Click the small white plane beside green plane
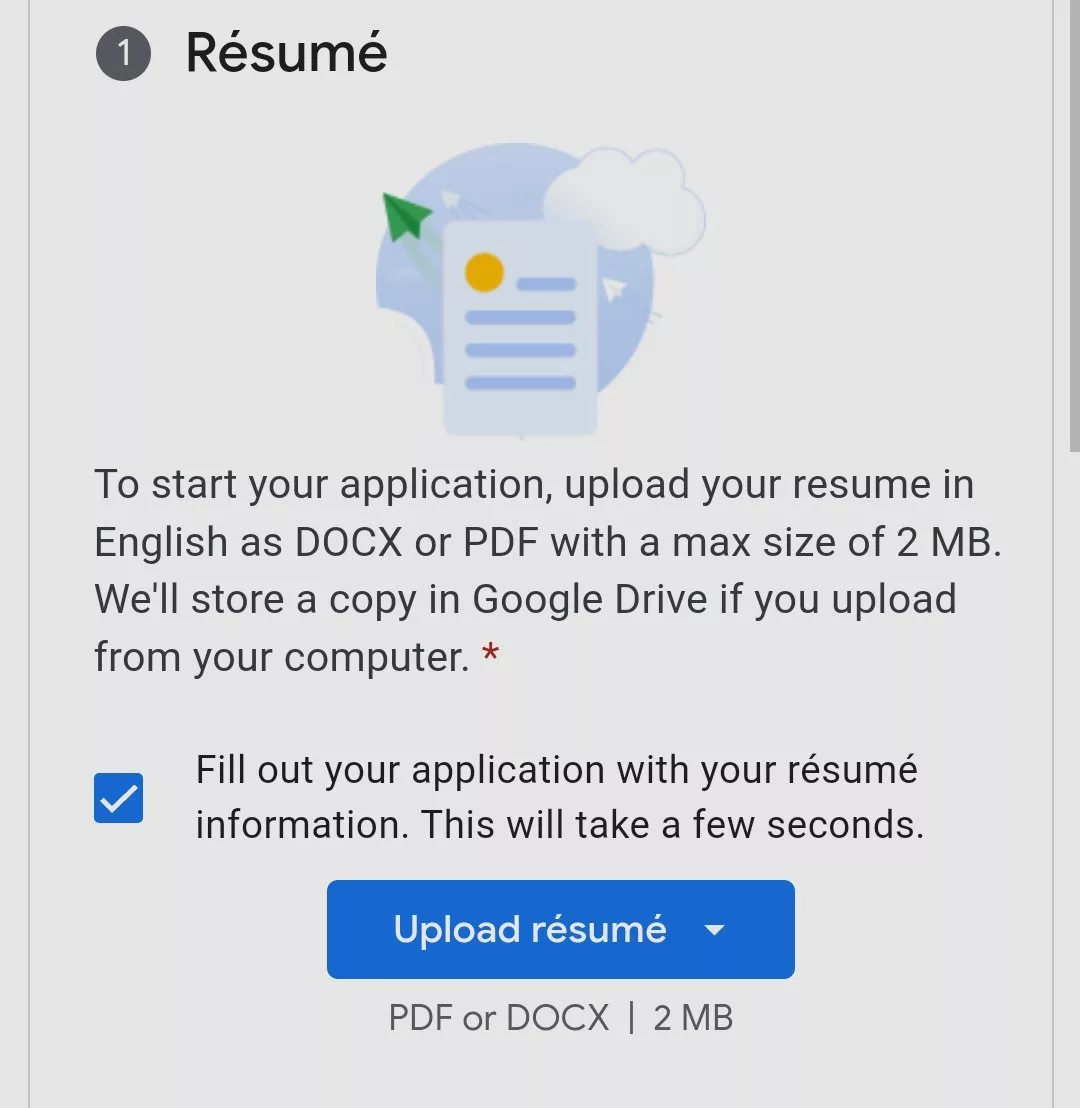 pos(452,201)
